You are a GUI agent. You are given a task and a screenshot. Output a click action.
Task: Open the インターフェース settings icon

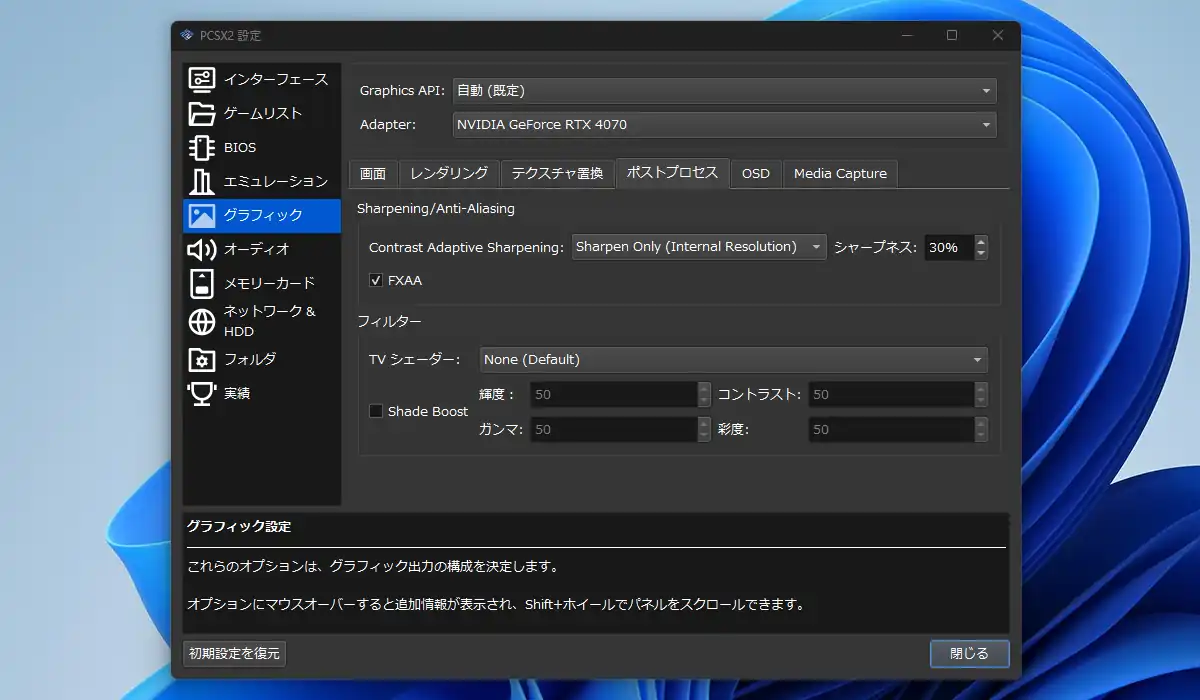[202, 79]
